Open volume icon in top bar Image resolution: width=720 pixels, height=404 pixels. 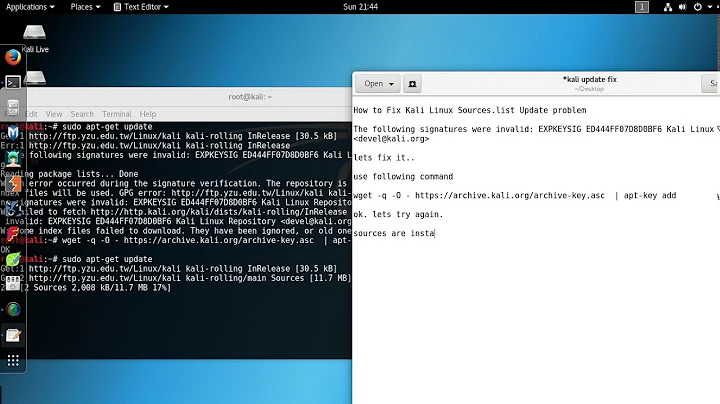click(x=683, y=7)
